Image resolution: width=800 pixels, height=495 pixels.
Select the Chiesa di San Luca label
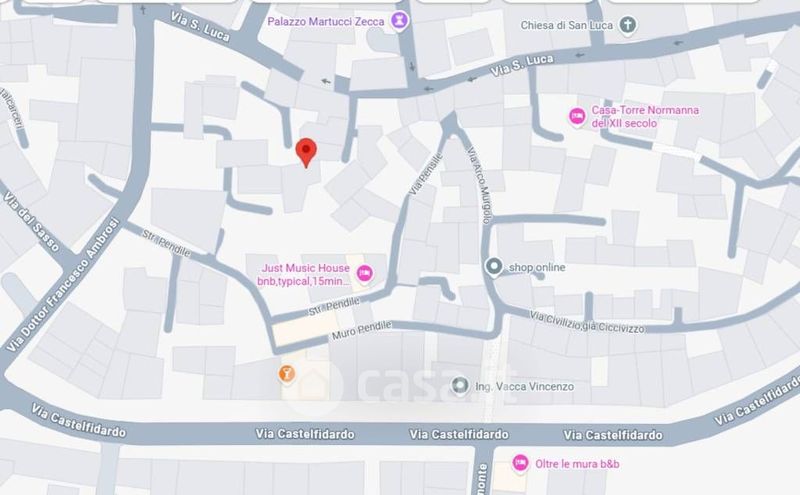[x=566, y=25]
